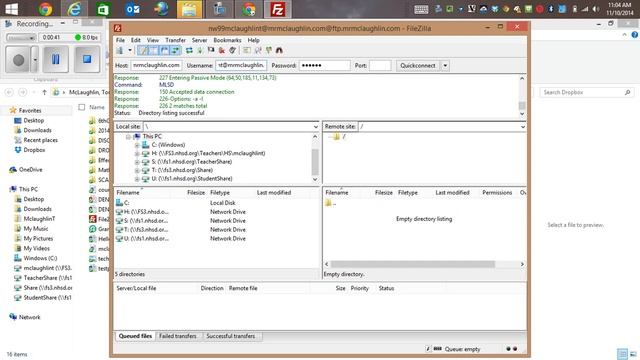Image resolution: width=640 pixels, height=360 pixels.
Task: Sort local list by Last modified column
Action: pos(274,193)
